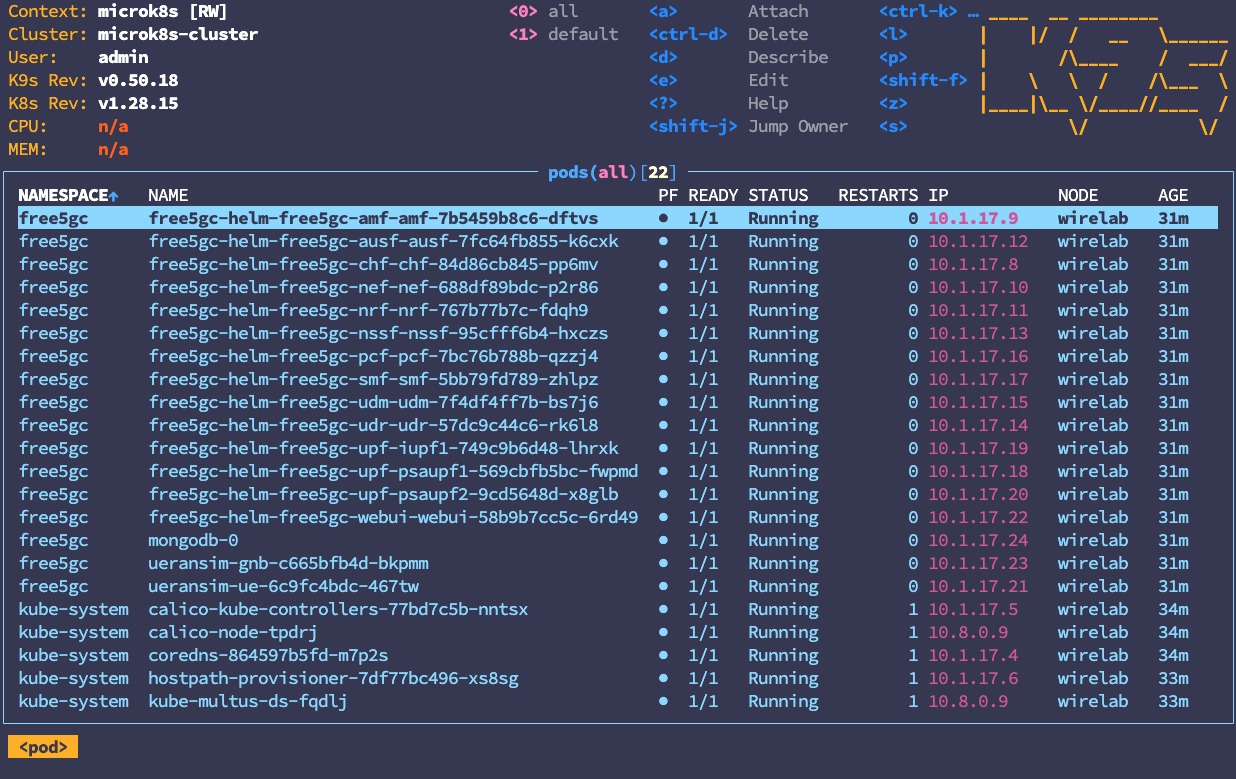Image resolution: width=1236 pixels, height=779 pixels.
Task: Click the PF column header
Action: [x=668, y=195]
